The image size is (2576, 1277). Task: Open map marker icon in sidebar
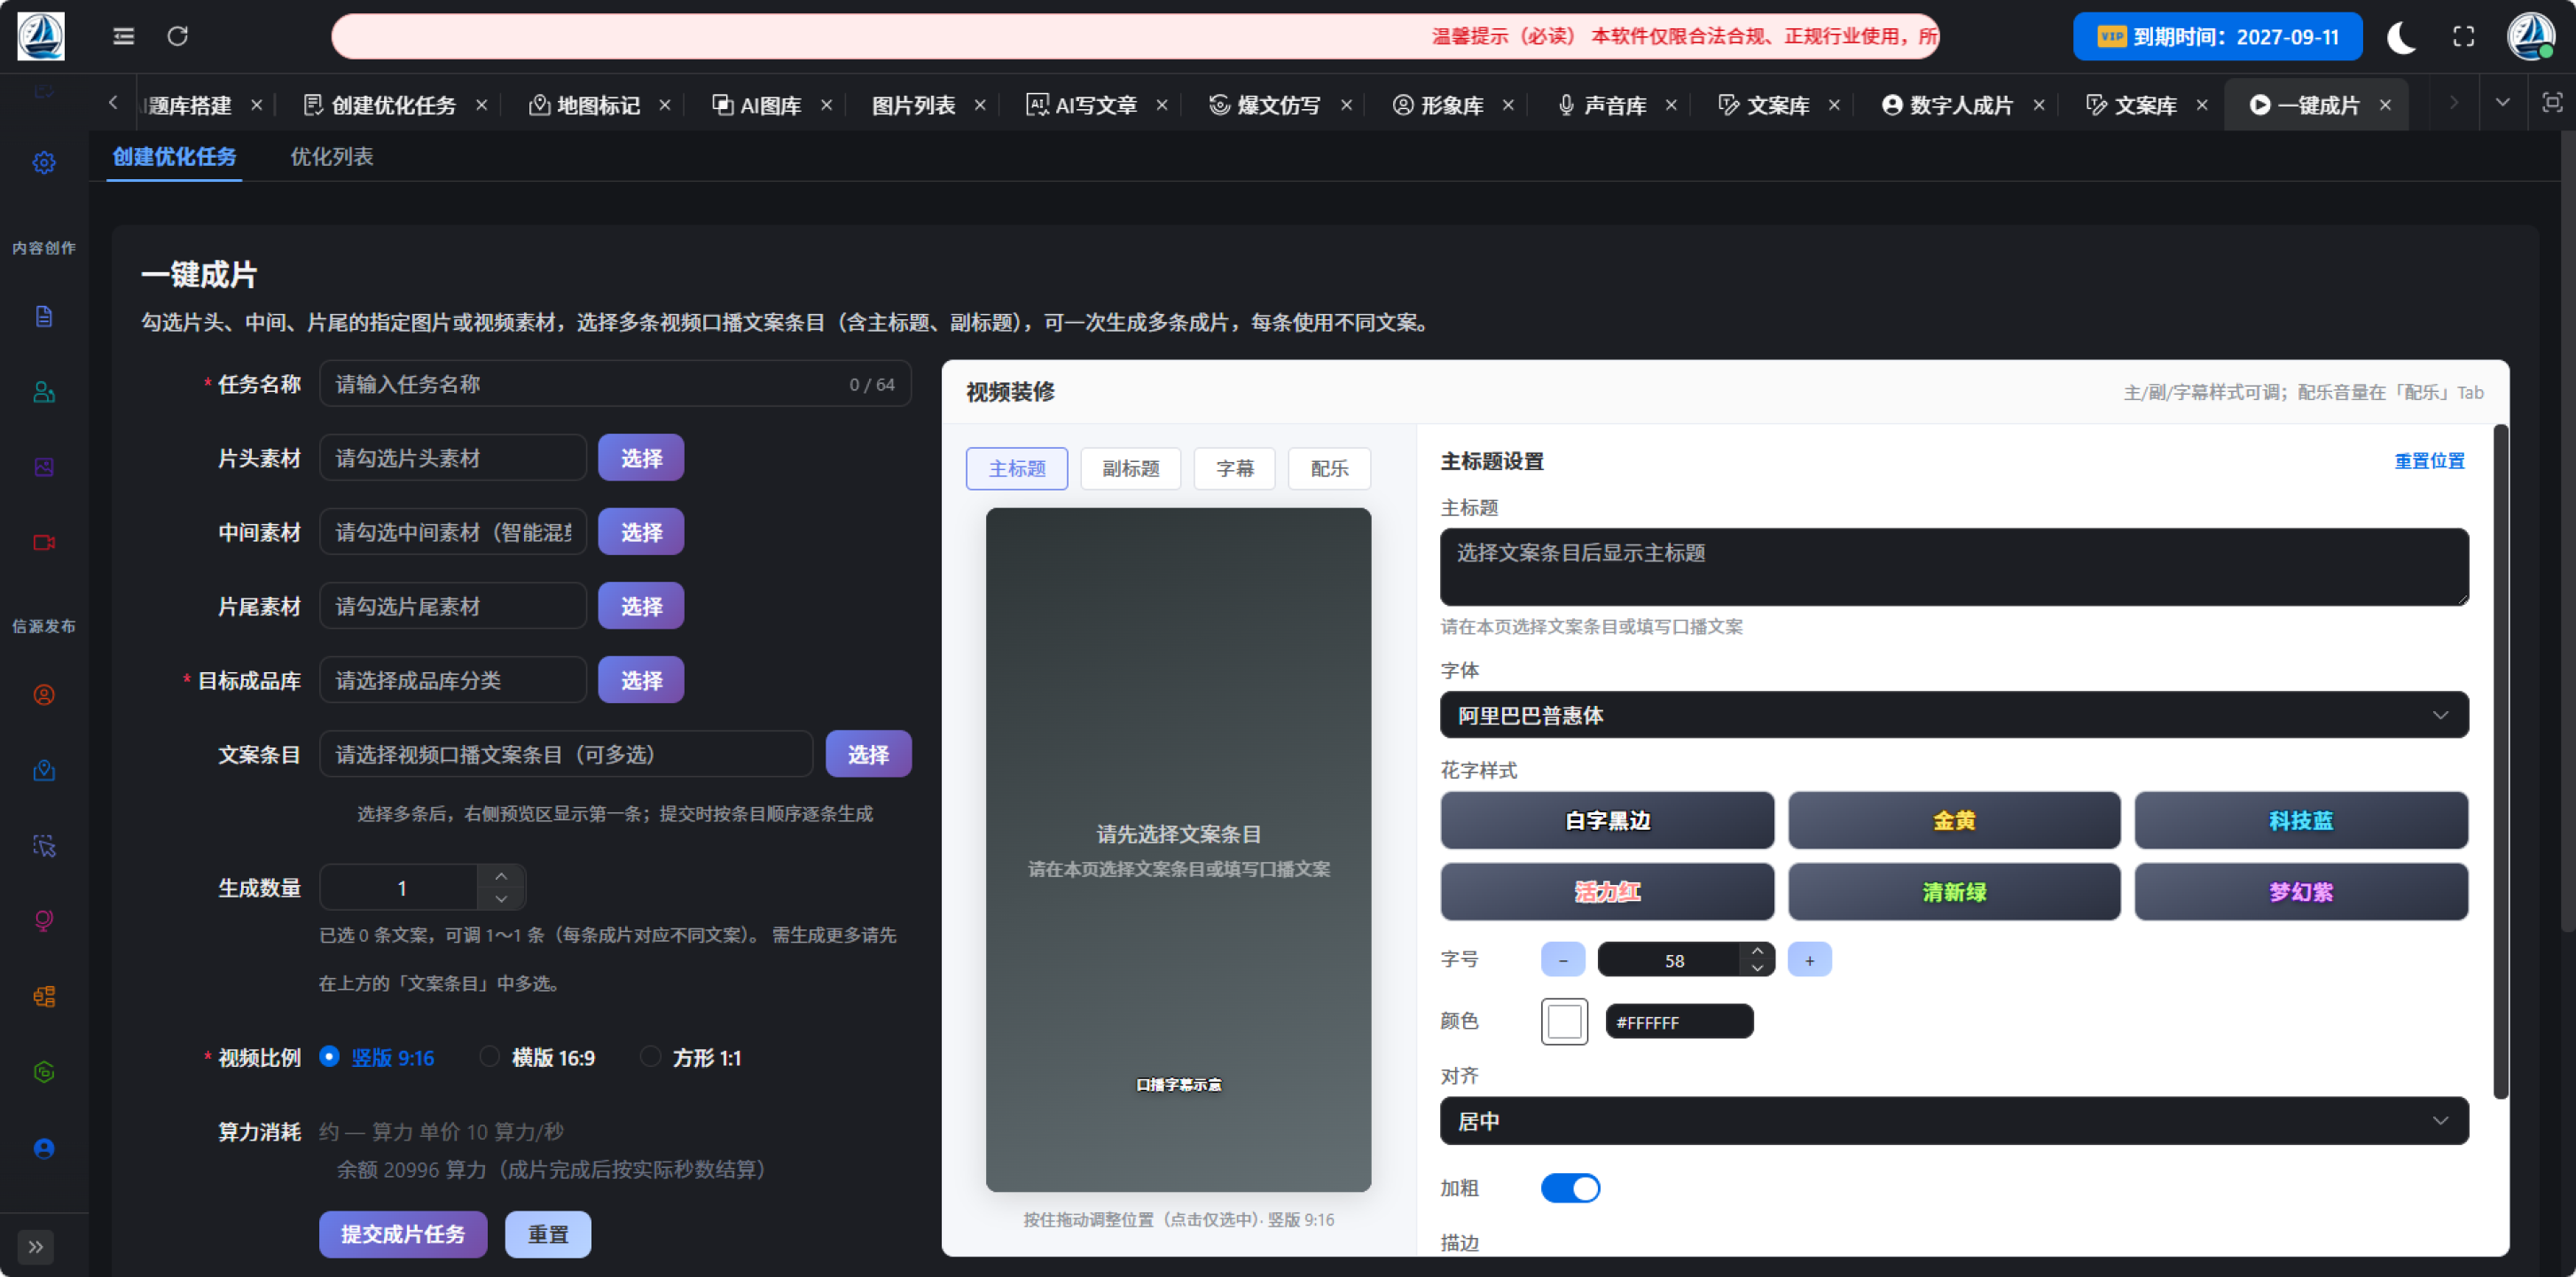pos(44,770)
